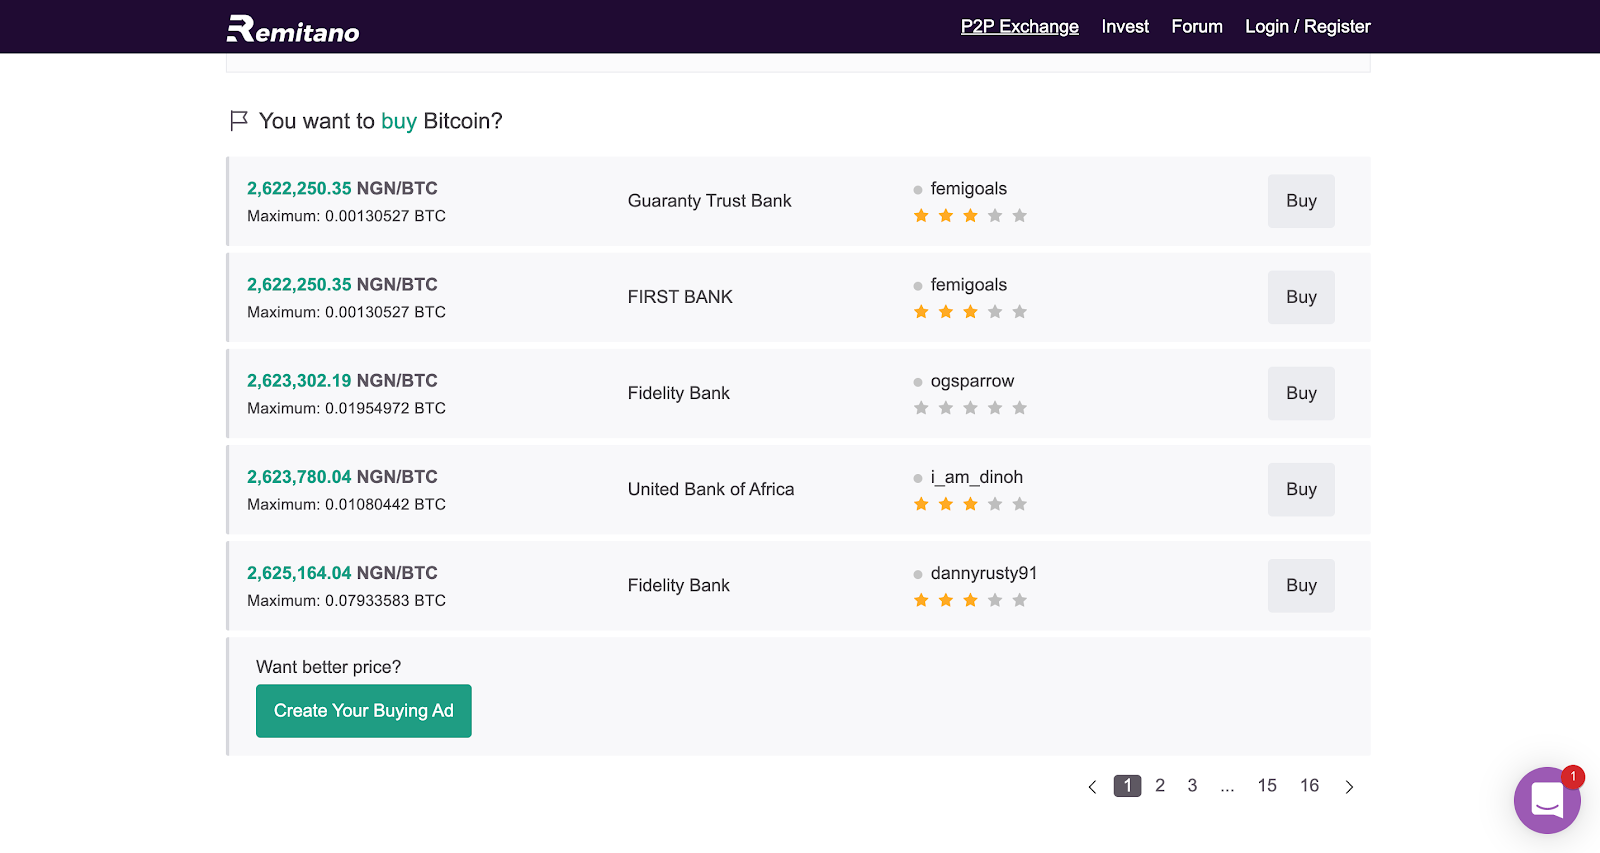1600x853 pixels.
Task: Click price 2,625,164.04 NGN/BTC
Action: click(x=342, y=573)
